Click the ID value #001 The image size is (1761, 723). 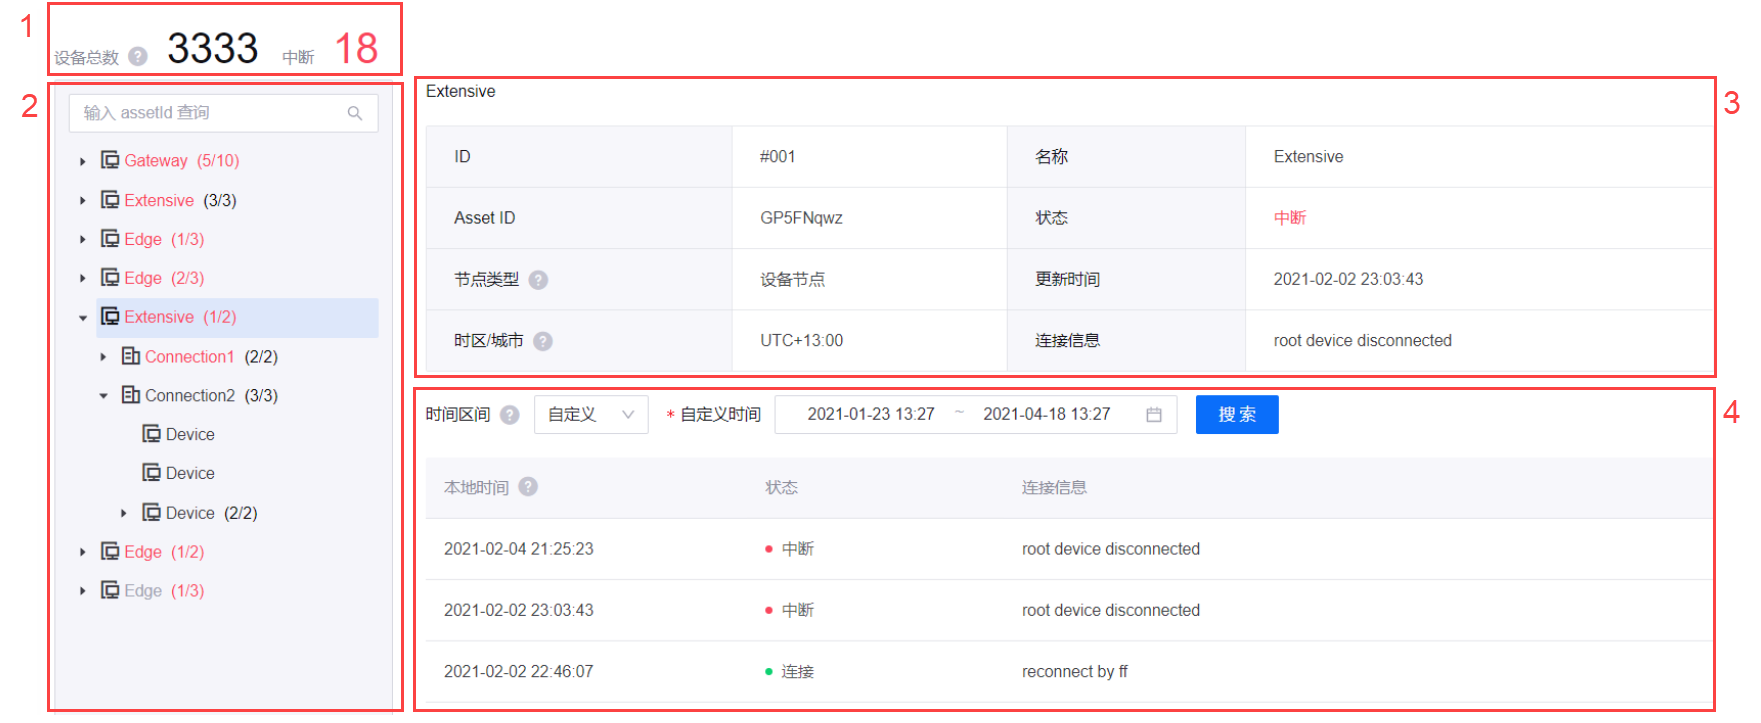(778, 157)
